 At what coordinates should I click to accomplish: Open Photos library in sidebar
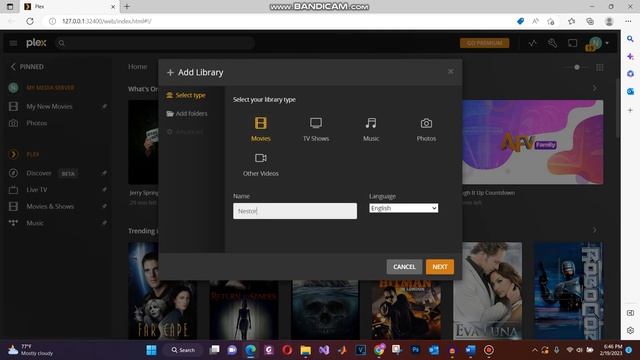37,123
